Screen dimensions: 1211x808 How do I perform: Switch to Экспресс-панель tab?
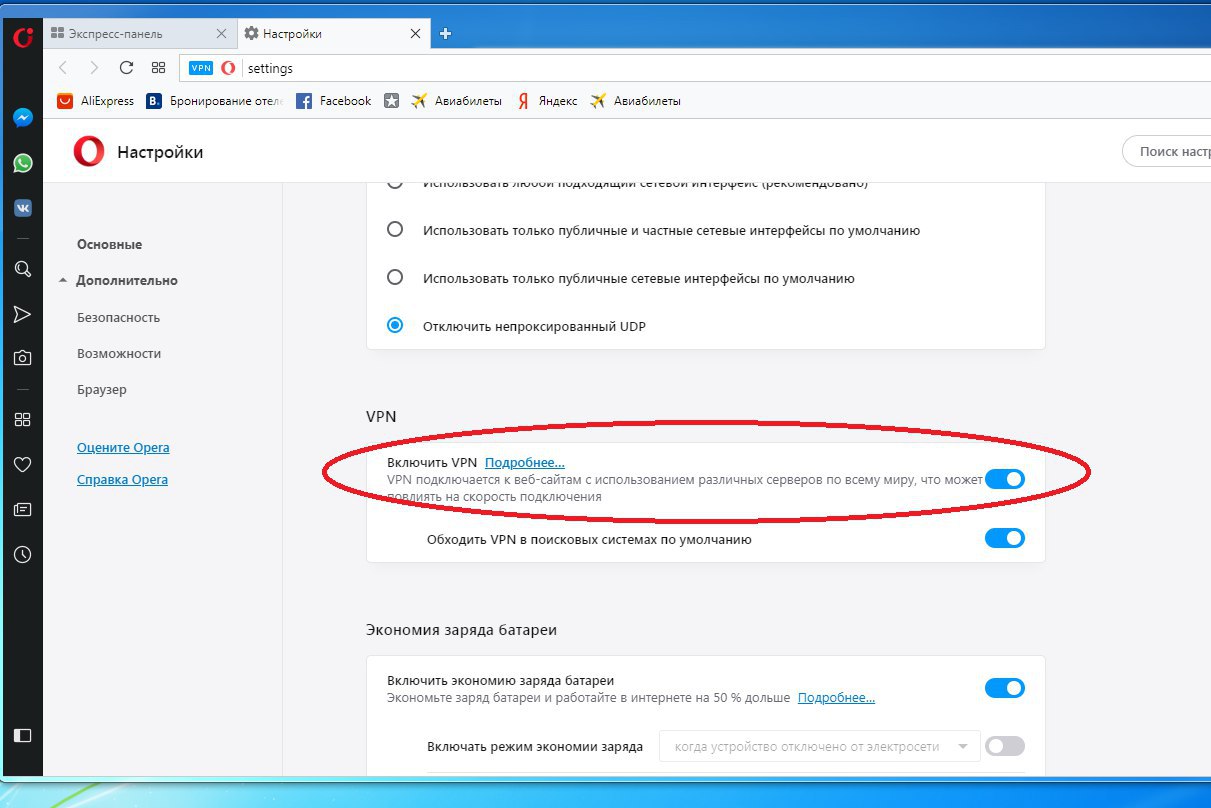[x=140, y=34]
